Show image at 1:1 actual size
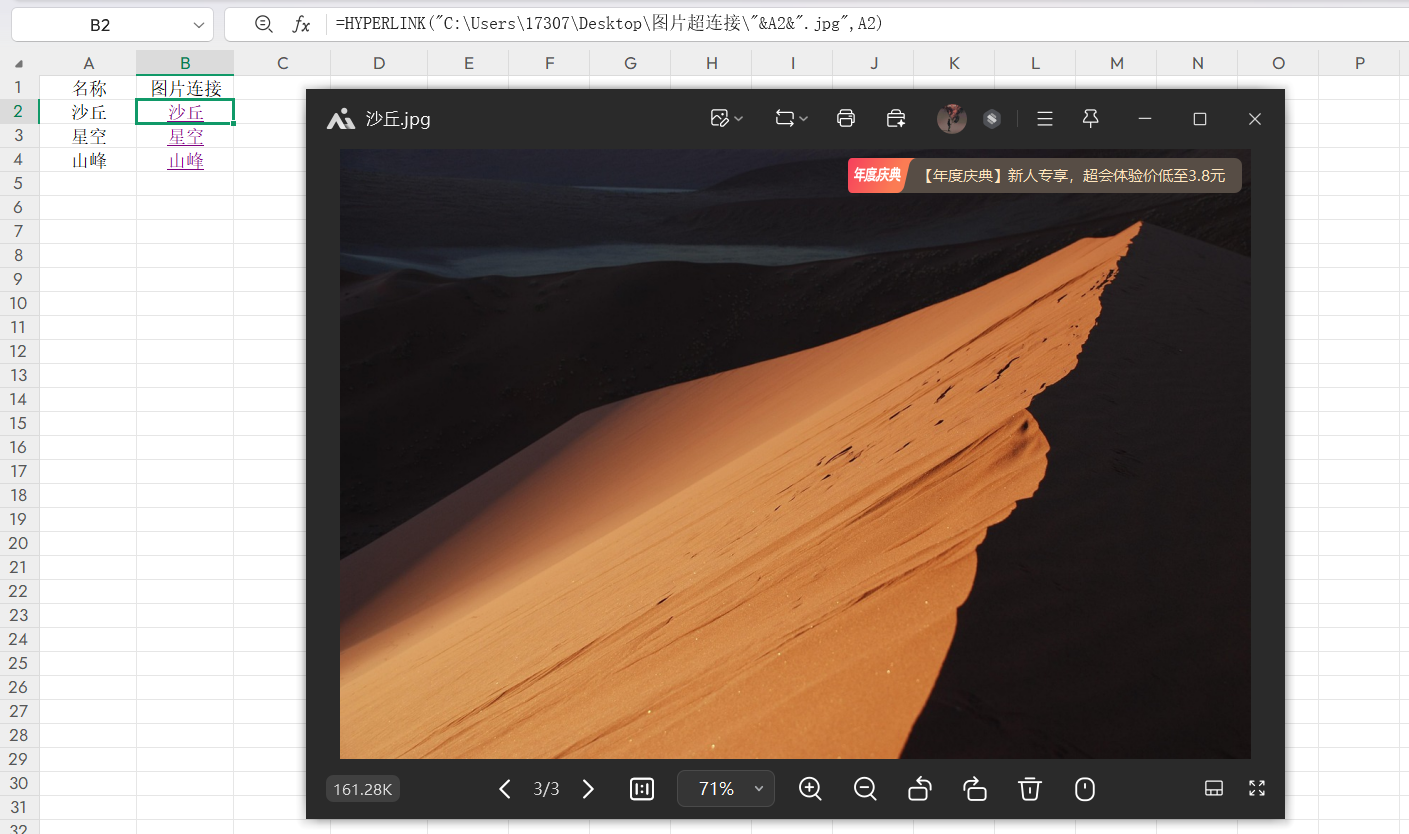The width and height of the screenshot is (1409, 834). [x=642, y=789]
